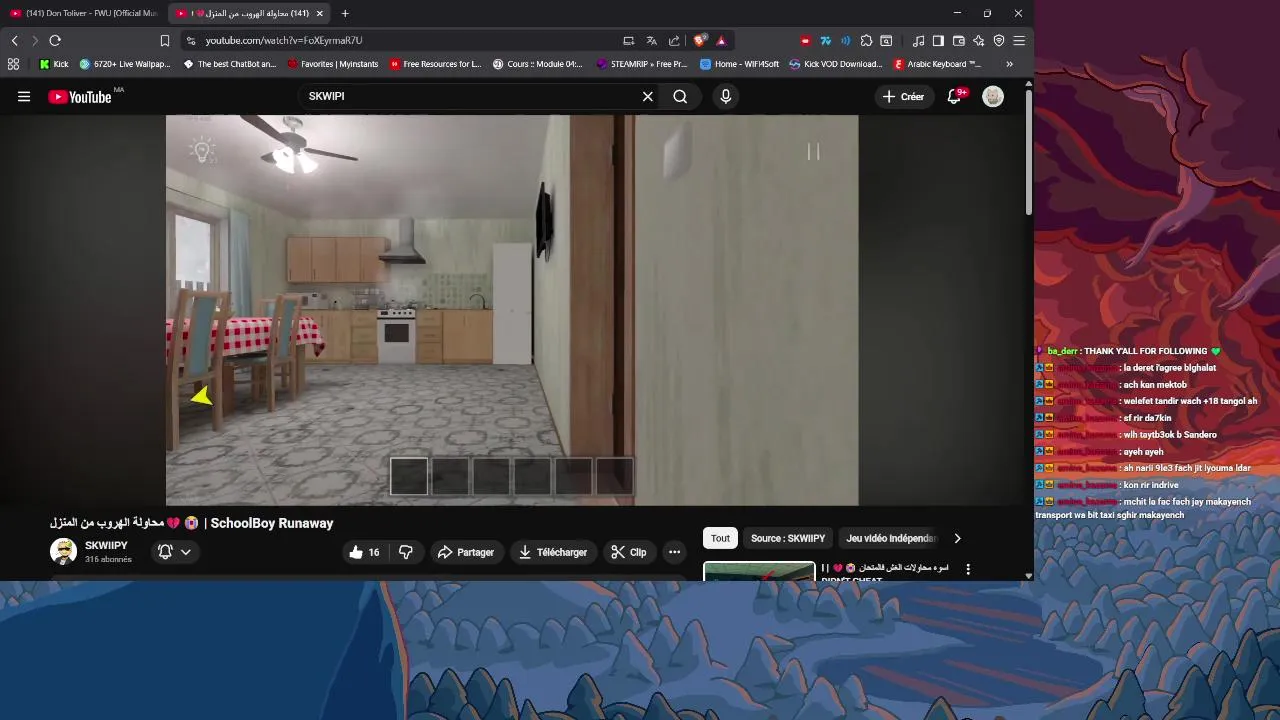
Task: Start voice search with microphone icon
Action: [x=726, y=97]
